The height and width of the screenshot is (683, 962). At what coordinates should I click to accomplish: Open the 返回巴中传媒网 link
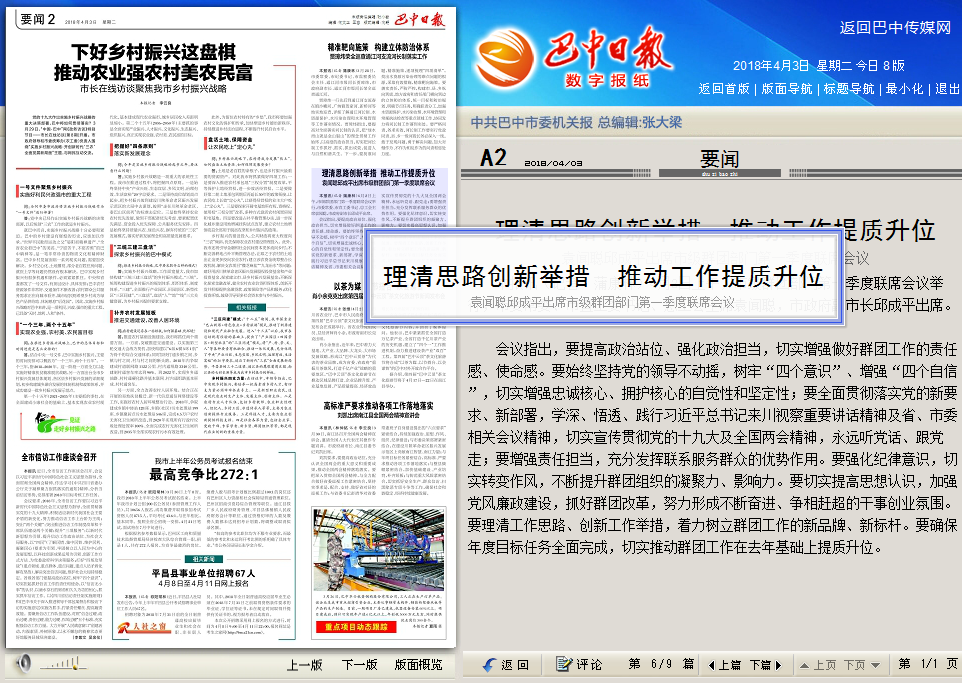(895, 28)
